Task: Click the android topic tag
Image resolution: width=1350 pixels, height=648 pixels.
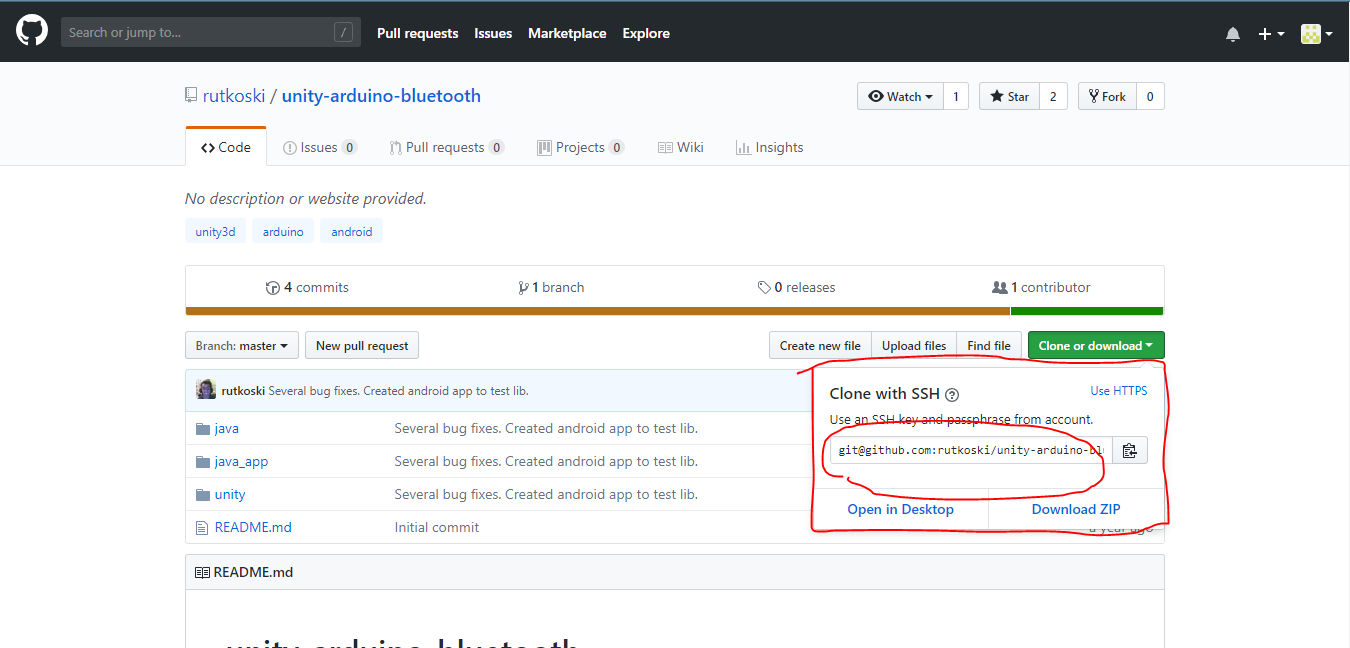Action: [x=351, y=231]
